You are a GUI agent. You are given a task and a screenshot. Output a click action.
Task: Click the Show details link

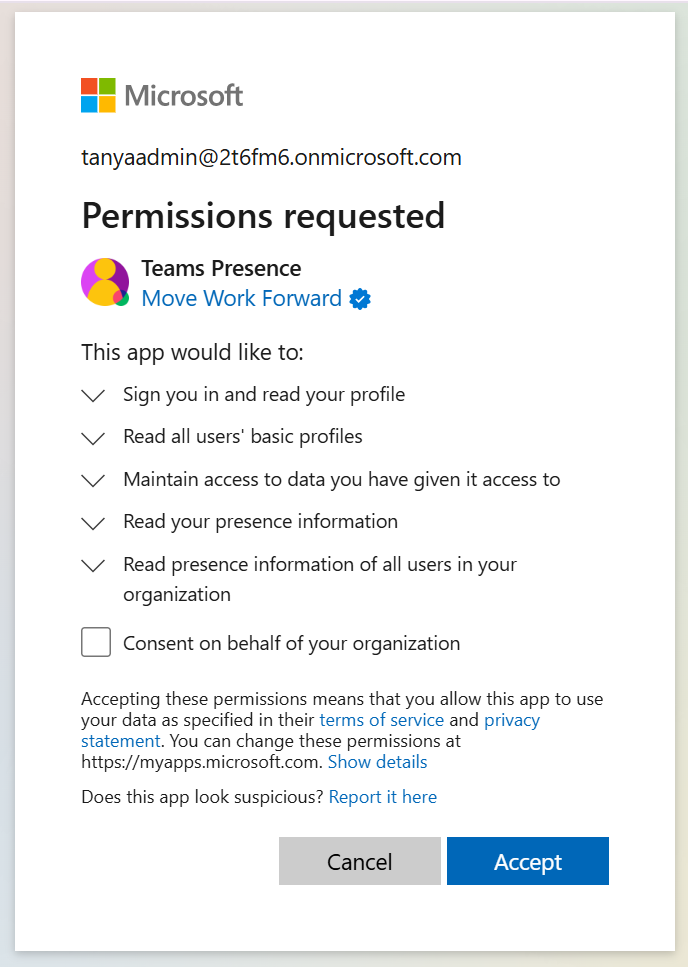point(377,762)
